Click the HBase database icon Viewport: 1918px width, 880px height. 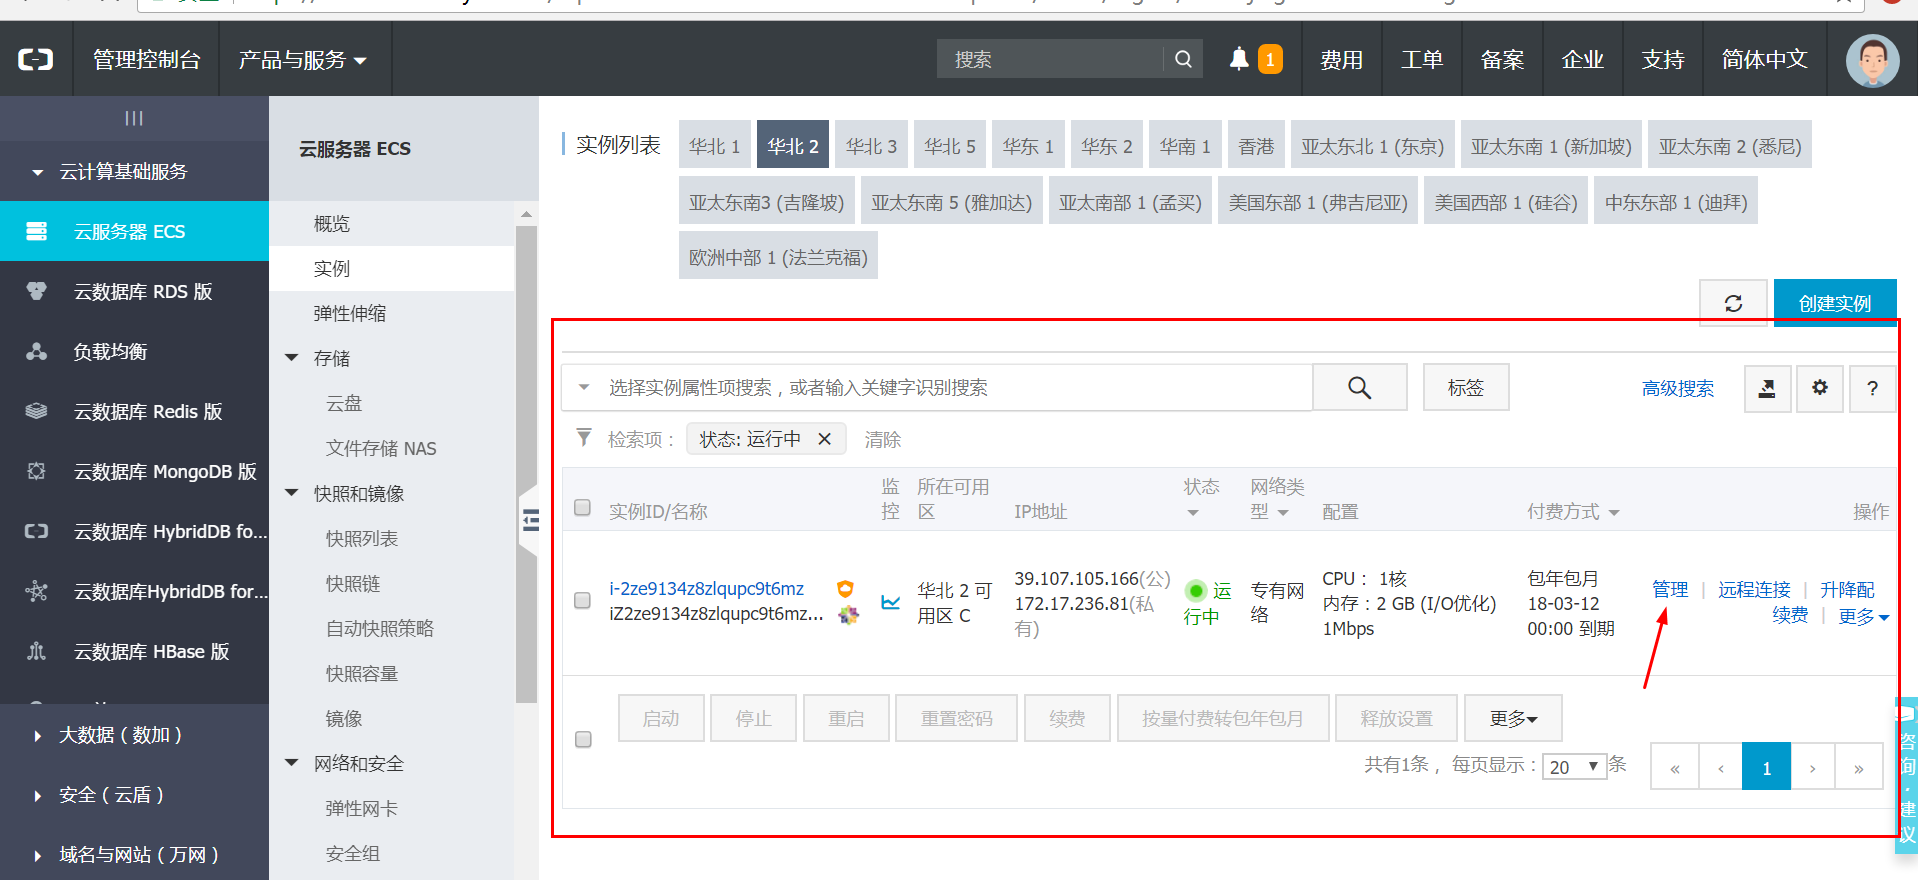coord(37,651)
